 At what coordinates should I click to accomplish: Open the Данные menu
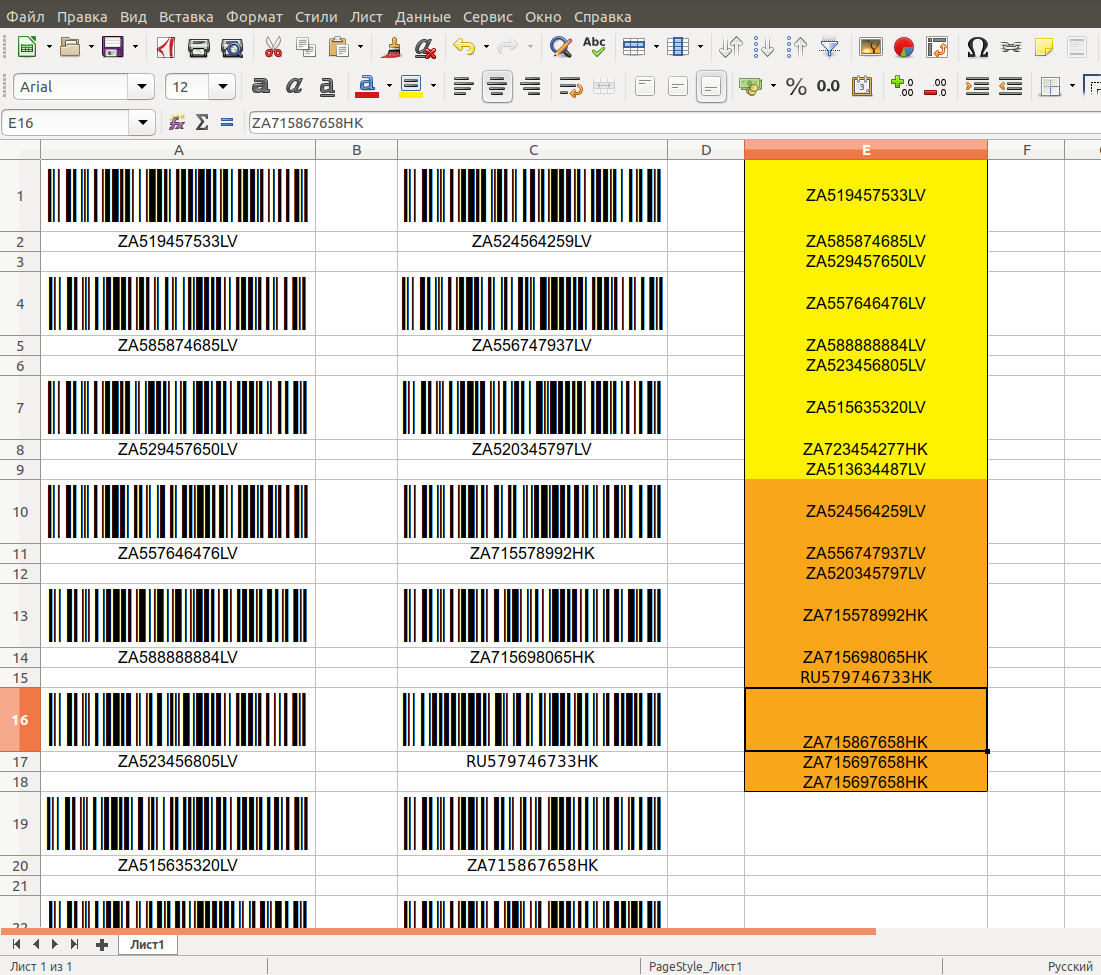423,16
